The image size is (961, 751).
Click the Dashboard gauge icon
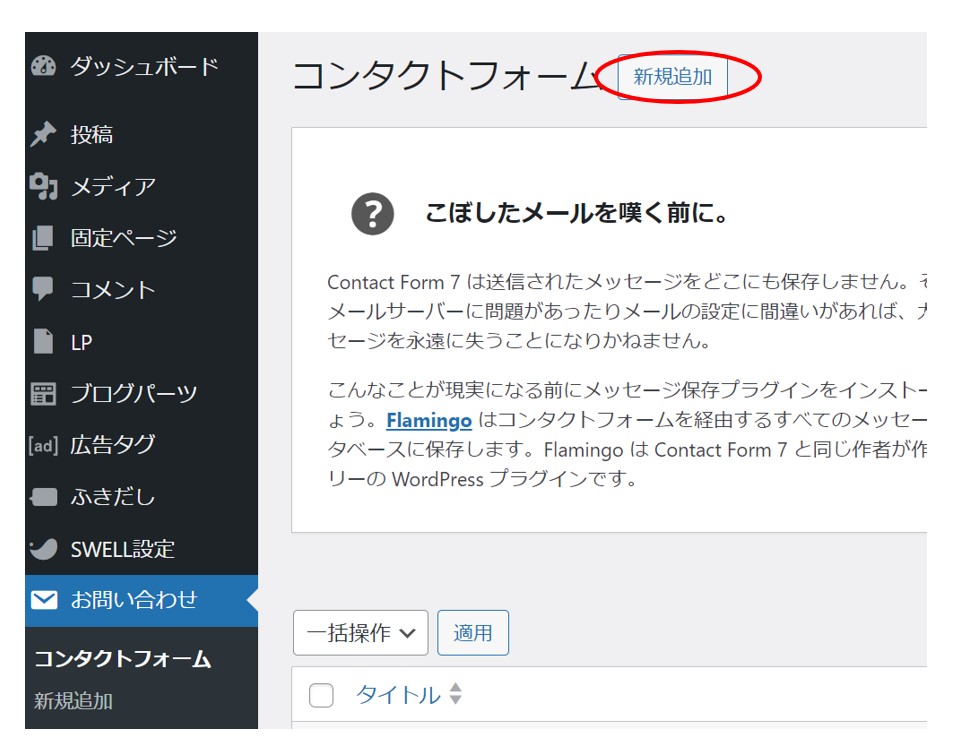point(44,66)
